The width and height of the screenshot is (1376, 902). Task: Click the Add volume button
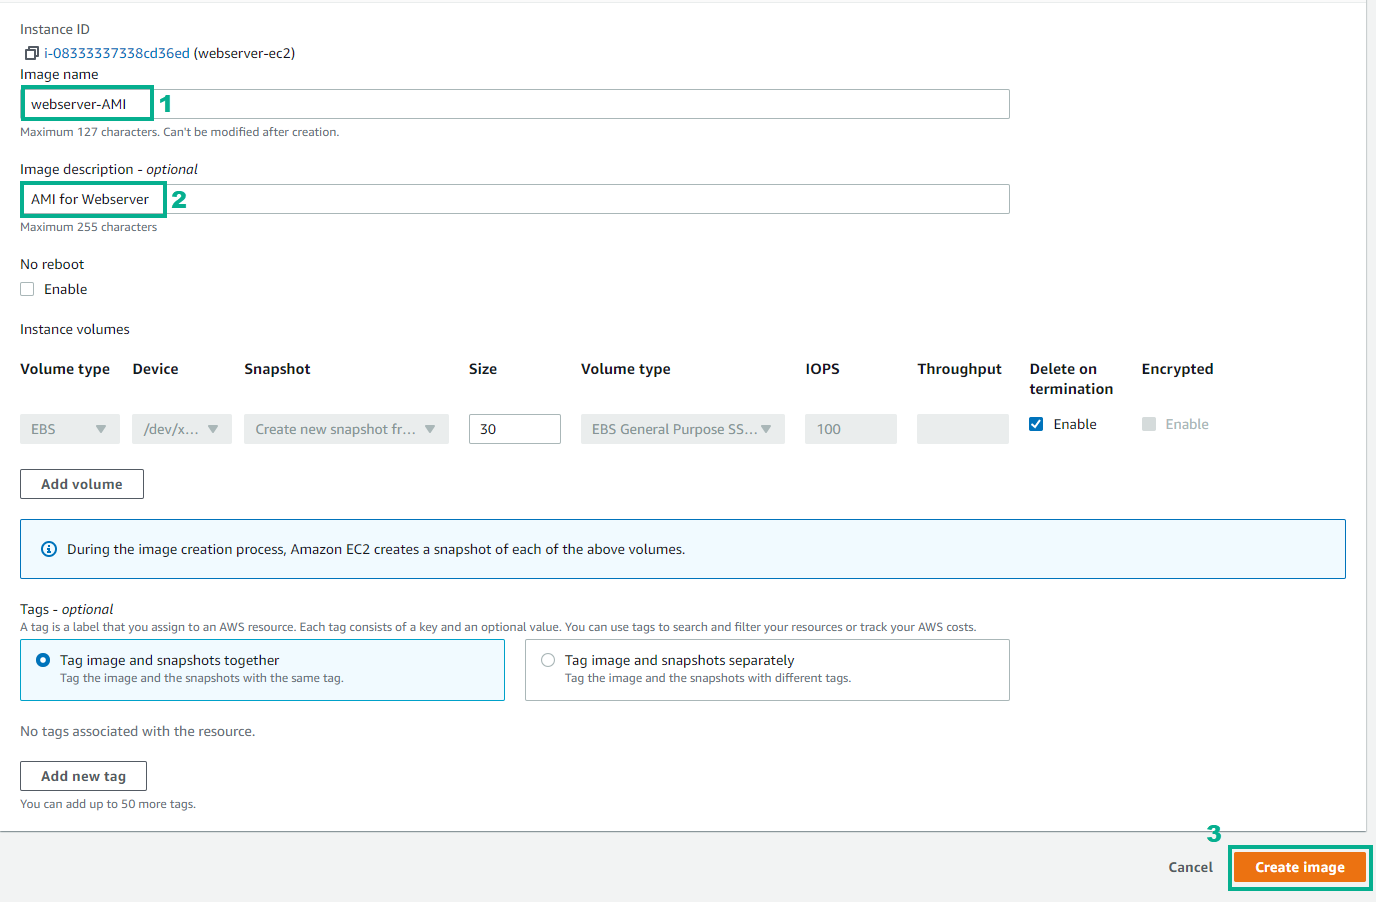click(x=81, y=484)
